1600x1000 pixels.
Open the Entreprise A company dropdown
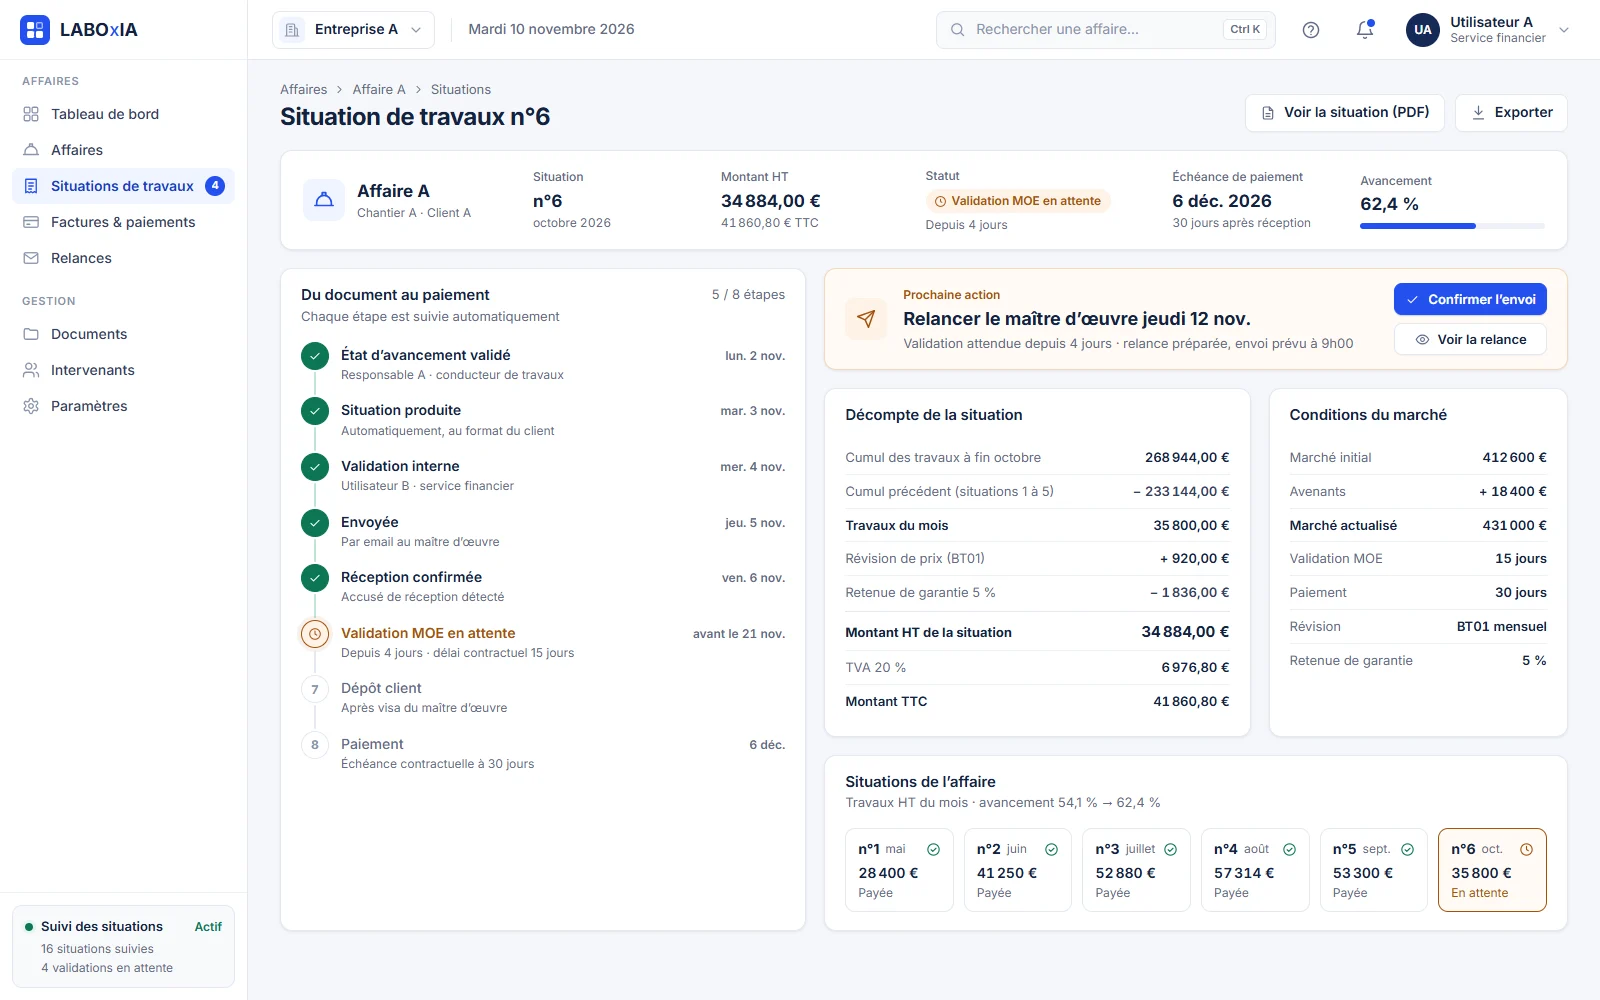tap(353, 30)
